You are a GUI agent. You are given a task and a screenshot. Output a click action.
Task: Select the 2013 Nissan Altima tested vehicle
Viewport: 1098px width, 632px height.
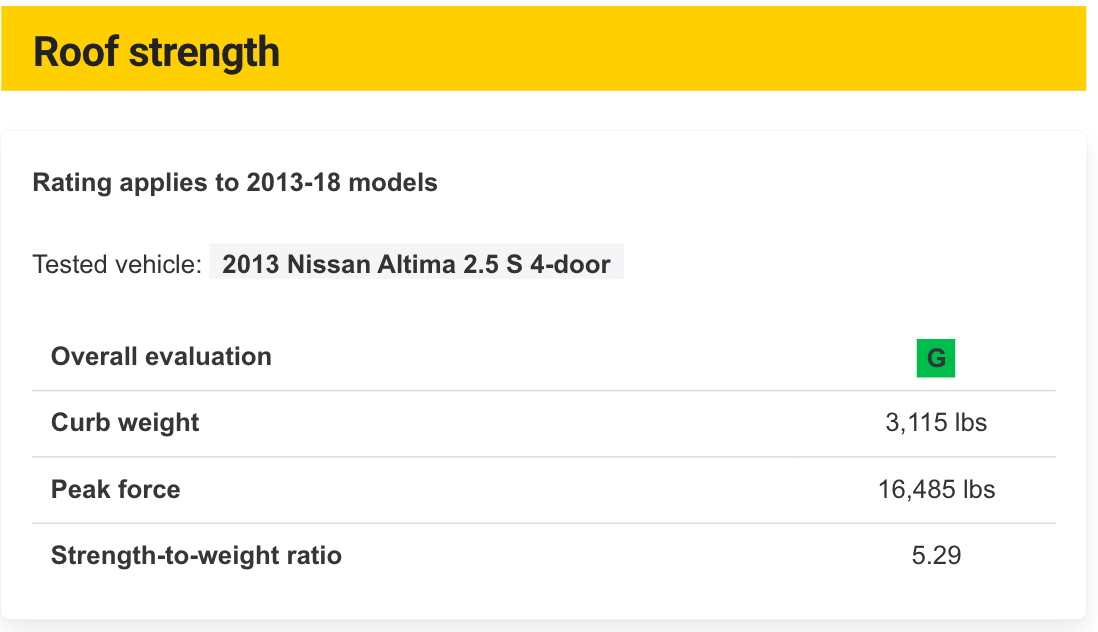tap(416, 265)
